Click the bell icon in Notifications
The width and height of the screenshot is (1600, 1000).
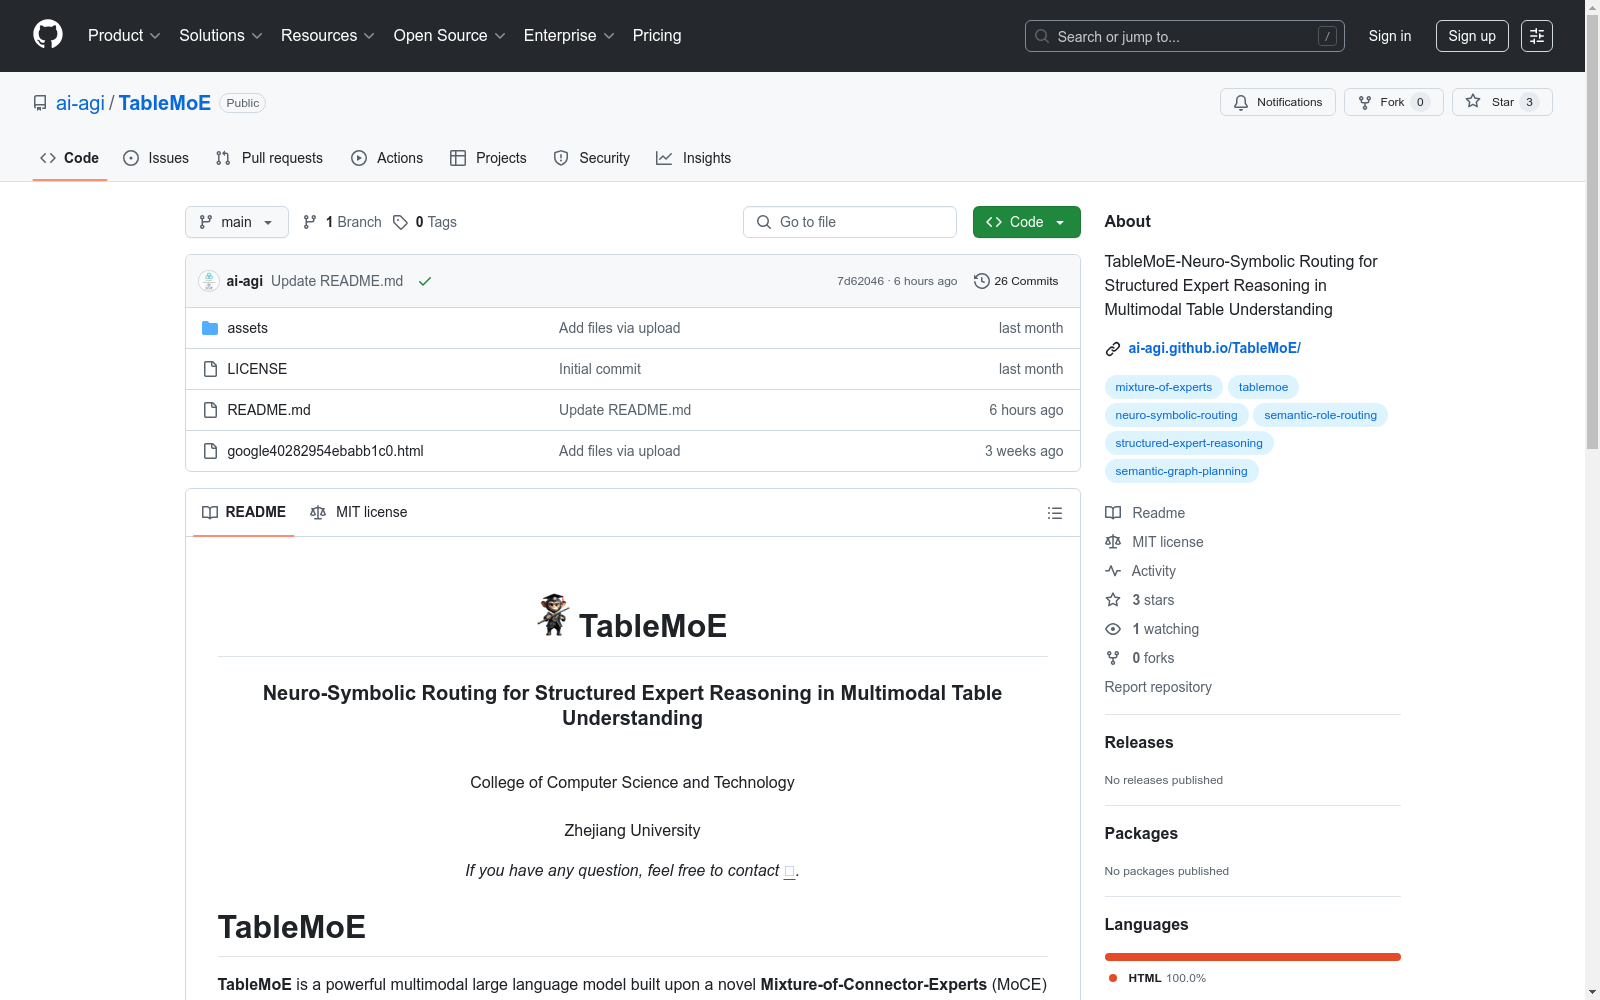click(1241, 102)
